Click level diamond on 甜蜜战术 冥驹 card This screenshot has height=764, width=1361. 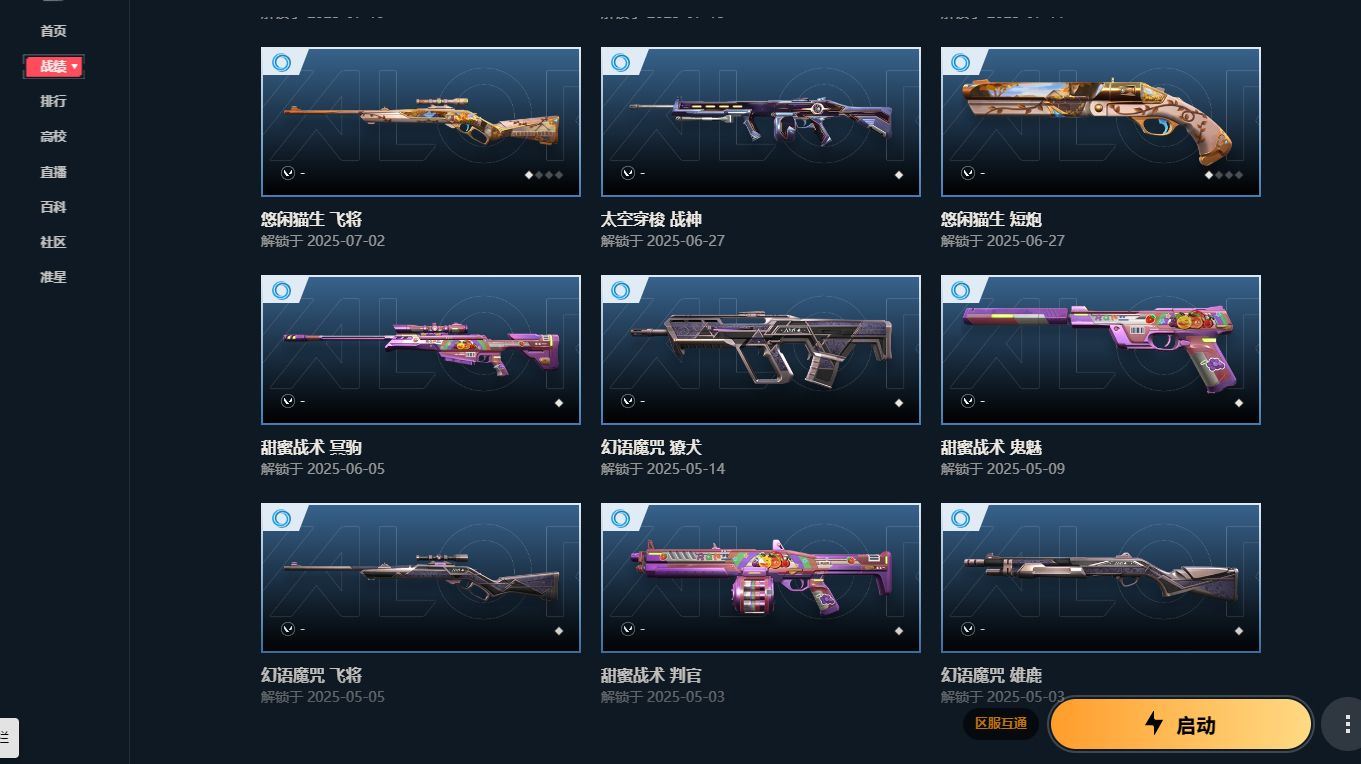pos(558,402)
